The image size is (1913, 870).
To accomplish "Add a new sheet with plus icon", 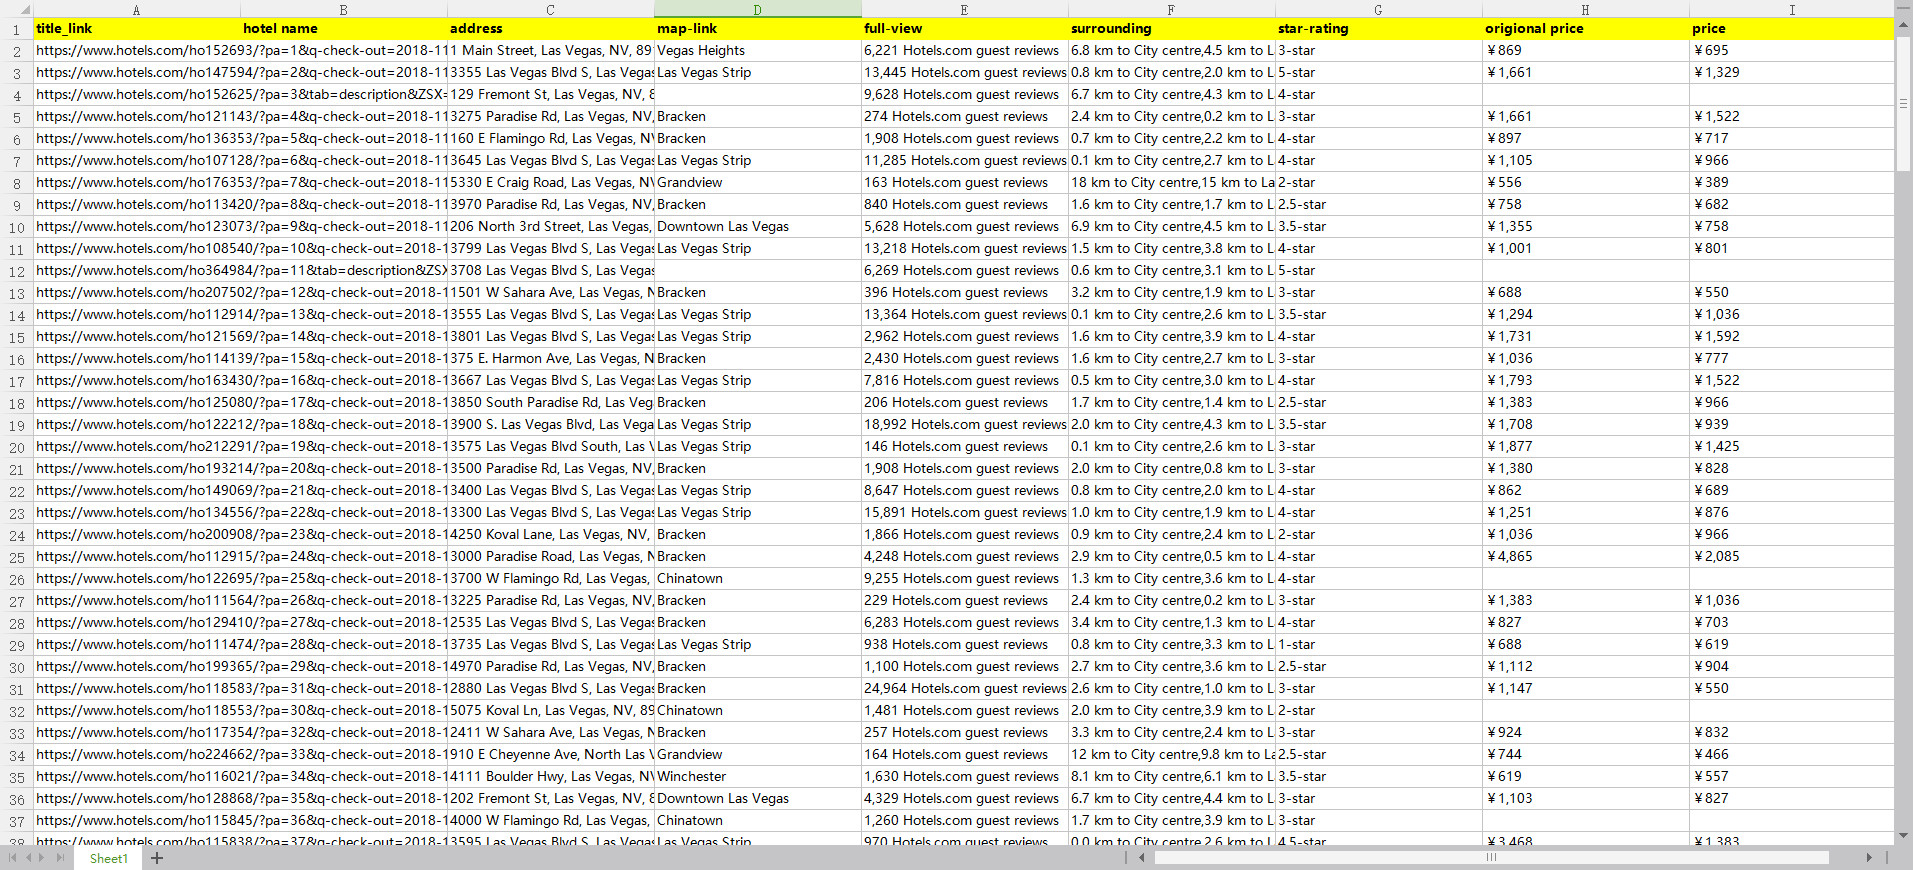I will [157, 858].
